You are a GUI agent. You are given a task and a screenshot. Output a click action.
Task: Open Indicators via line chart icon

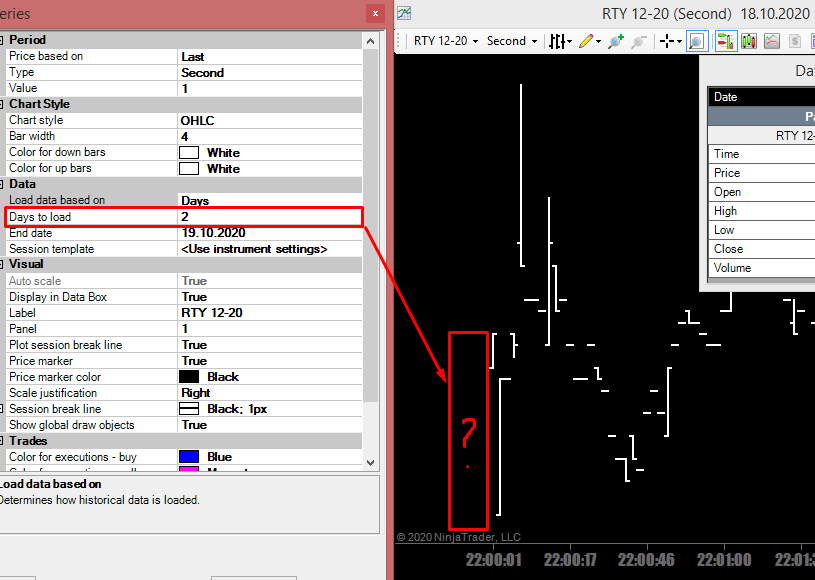click(772, 41)
